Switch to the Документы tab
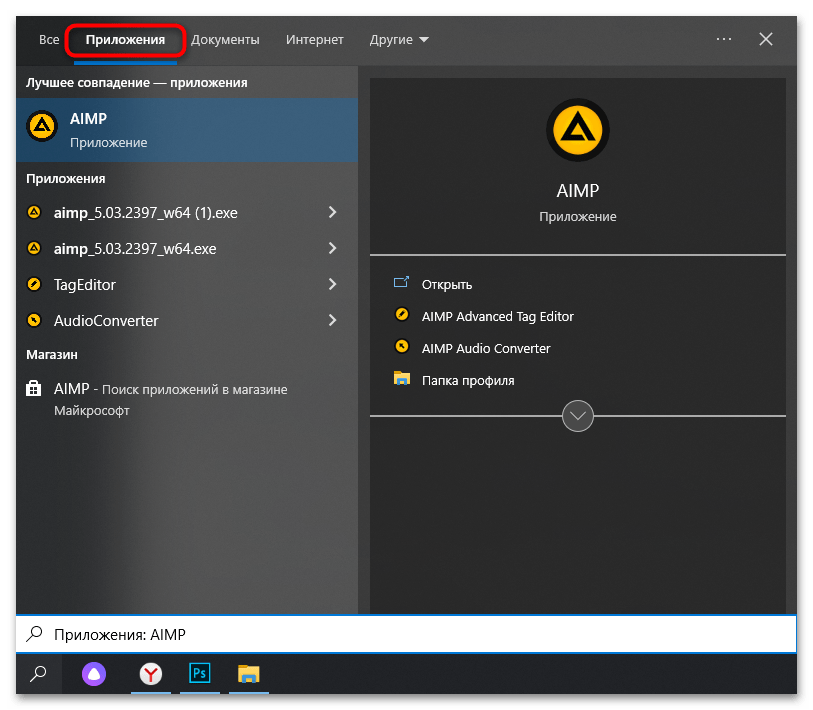This screenshot has width=813, height=710. tap(225, 40)
